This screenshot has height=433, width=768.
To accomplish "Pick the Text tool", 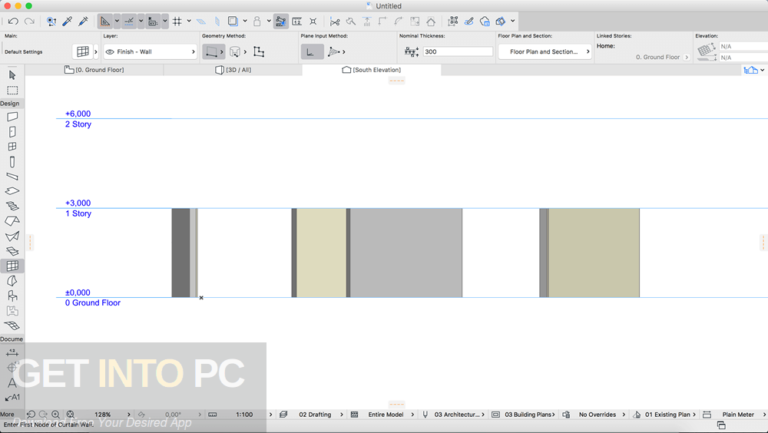I will [x=12, y=383].
